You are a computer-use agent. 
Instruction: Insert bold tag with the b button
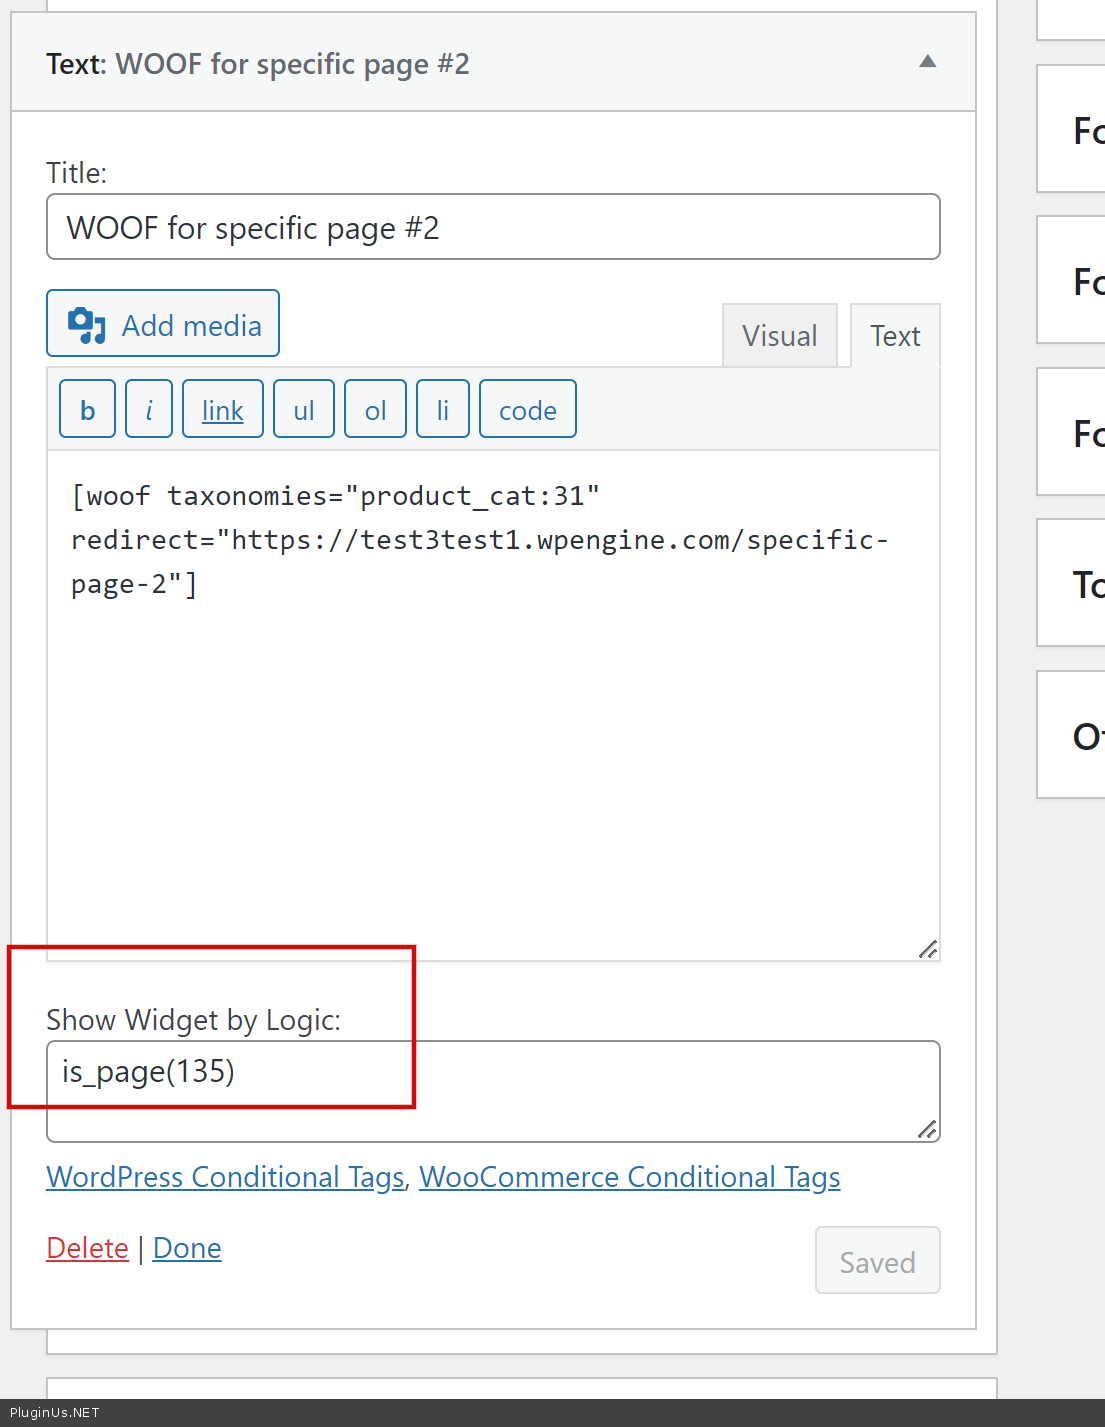88,410
